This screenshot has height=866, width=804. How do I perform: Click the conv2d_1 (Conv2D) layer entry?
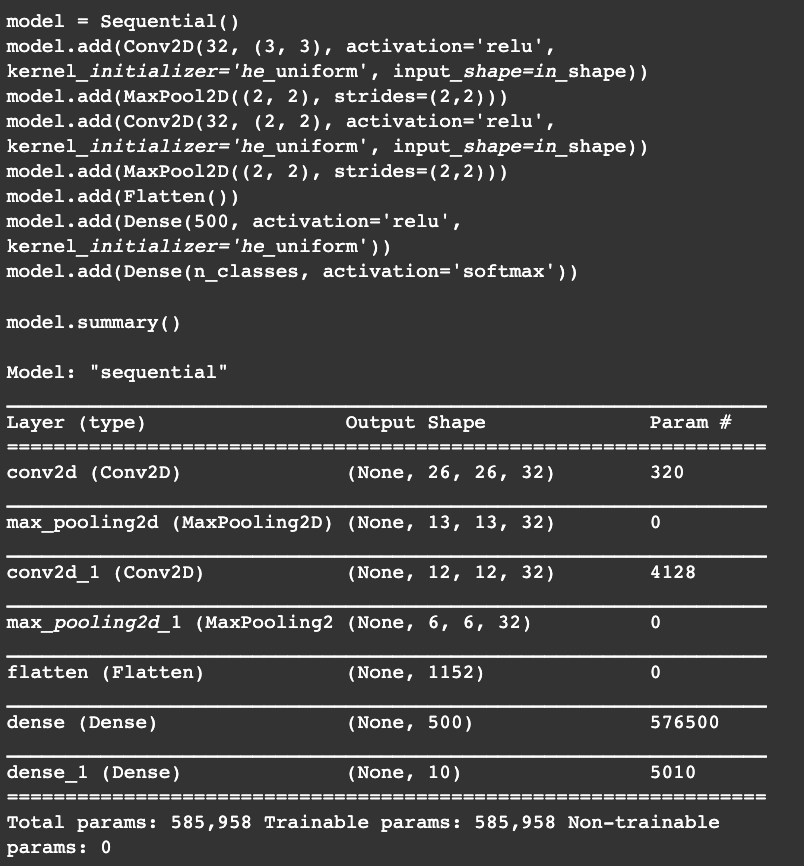[105, 573]
